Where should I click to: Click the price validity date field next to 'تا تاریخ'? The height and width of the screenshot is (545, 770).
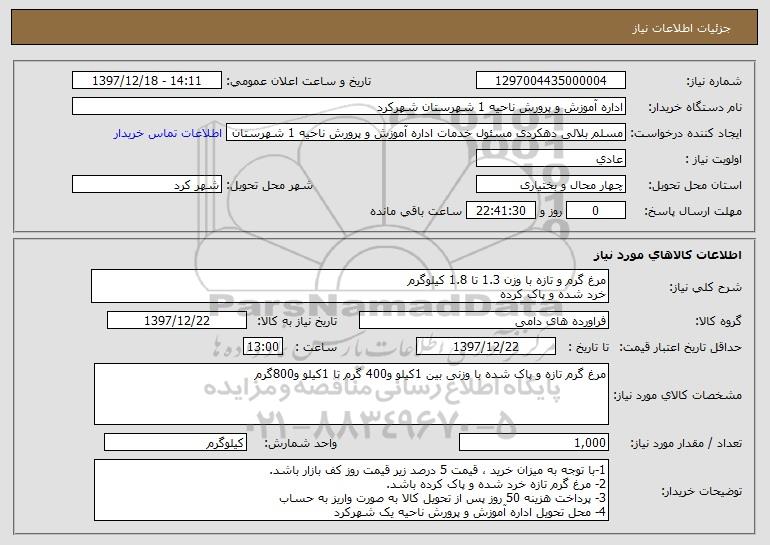click(486, 347)
